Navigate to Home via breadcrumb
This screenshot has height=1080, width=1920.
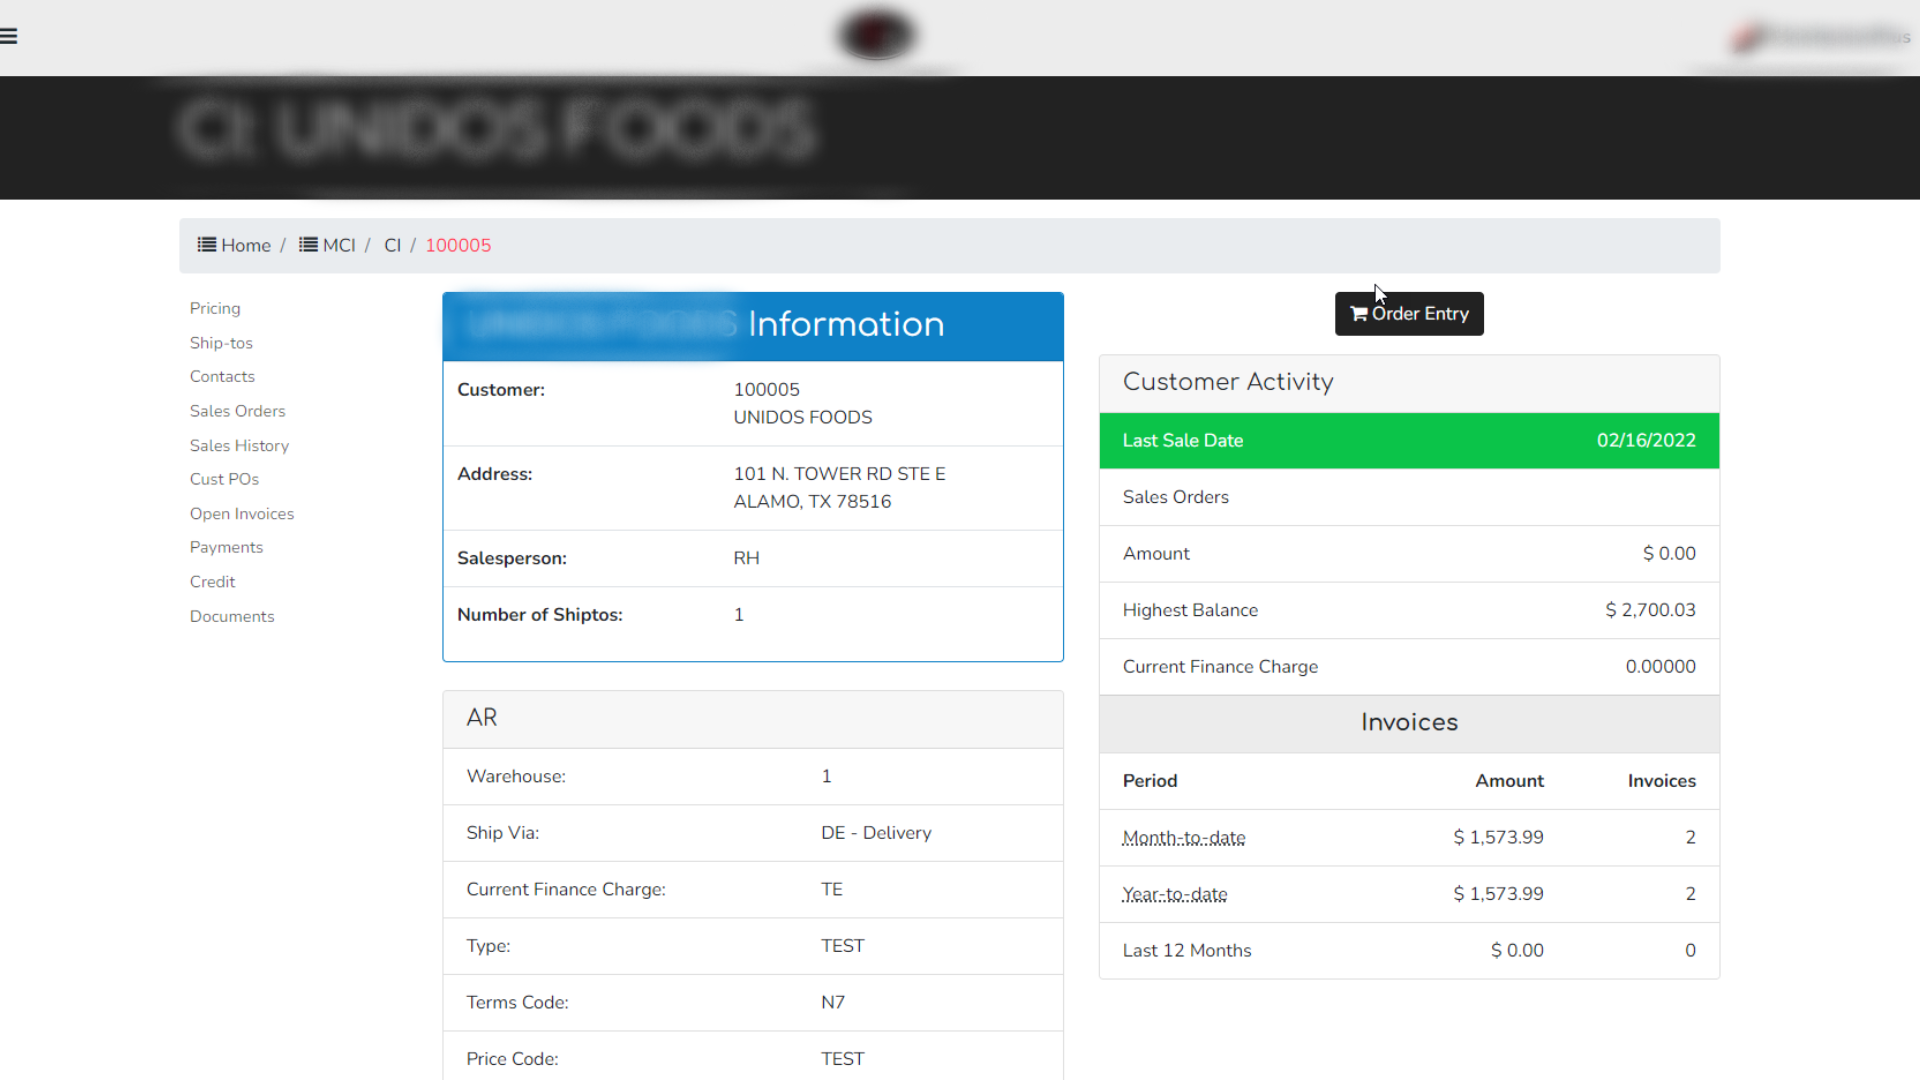pos(243,245)
